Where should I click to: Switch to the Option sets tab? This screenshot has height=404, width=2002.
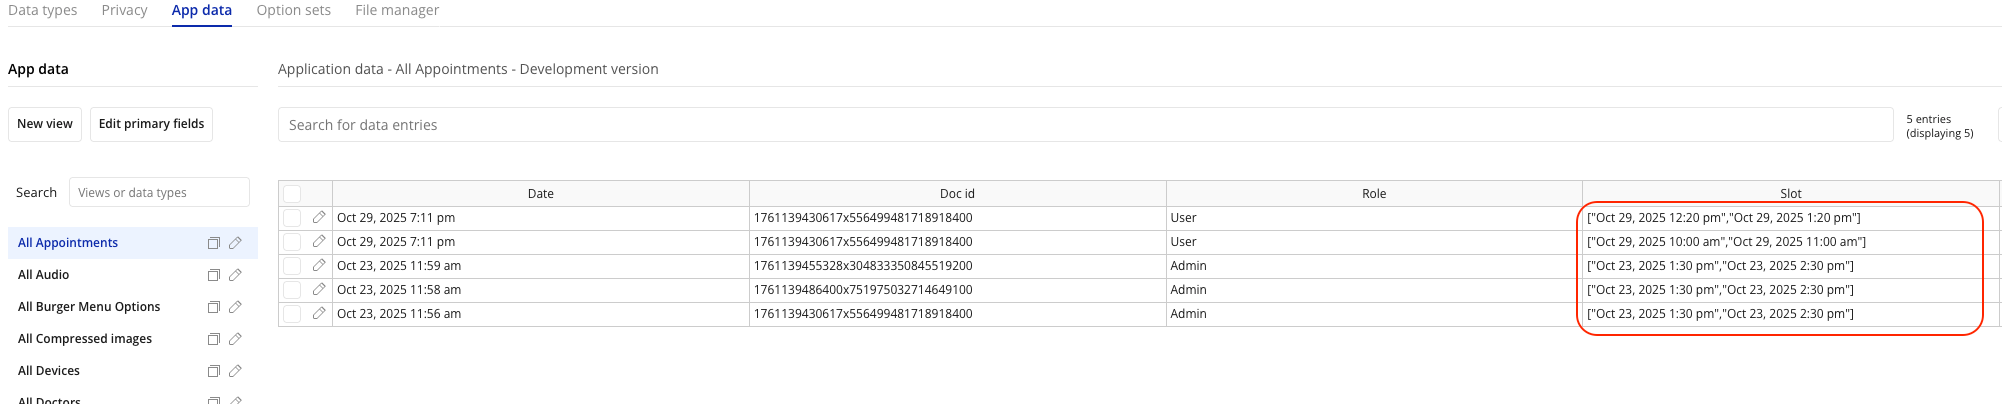click(x=293, y=10)
